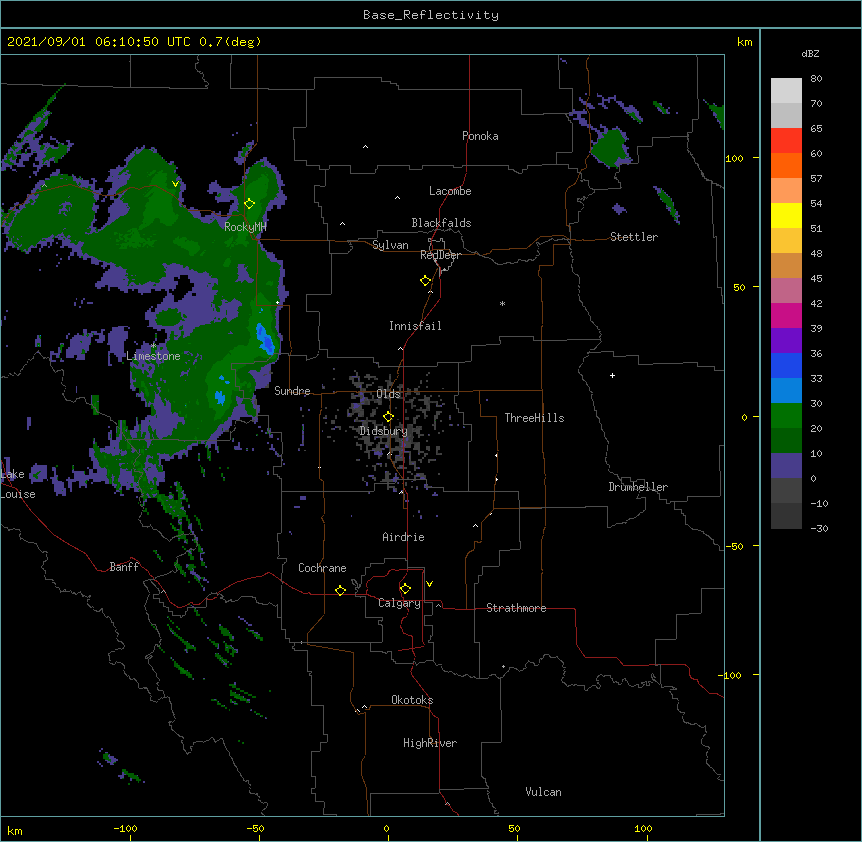The height and width of the screenshot is (842, 862).
Task: Select the magenta 42-39 dBZ legend swatch
Action: tap(786, 315)
